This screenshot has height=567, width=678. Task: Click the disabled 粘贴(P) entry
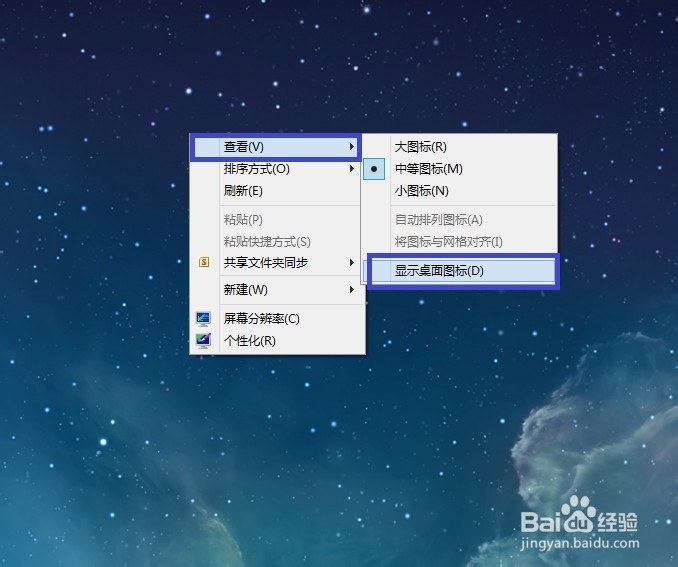click(275, 220)
